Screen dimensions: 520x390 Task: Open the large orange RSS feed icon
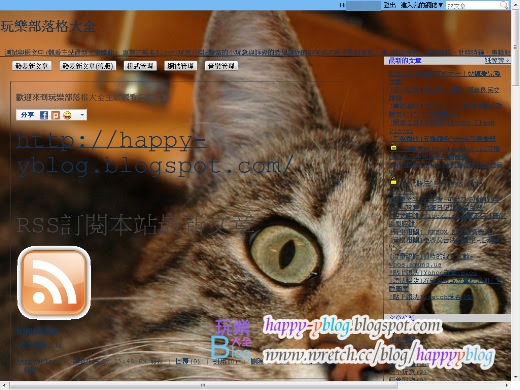click(x=54, y=283)
